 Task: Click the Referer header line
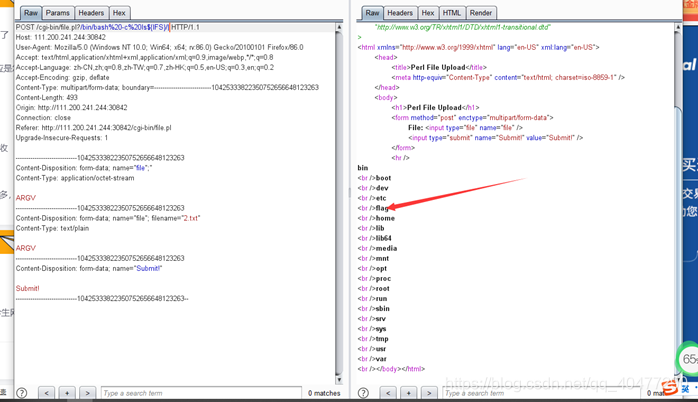pyautogui.click(x=93, y=128)
